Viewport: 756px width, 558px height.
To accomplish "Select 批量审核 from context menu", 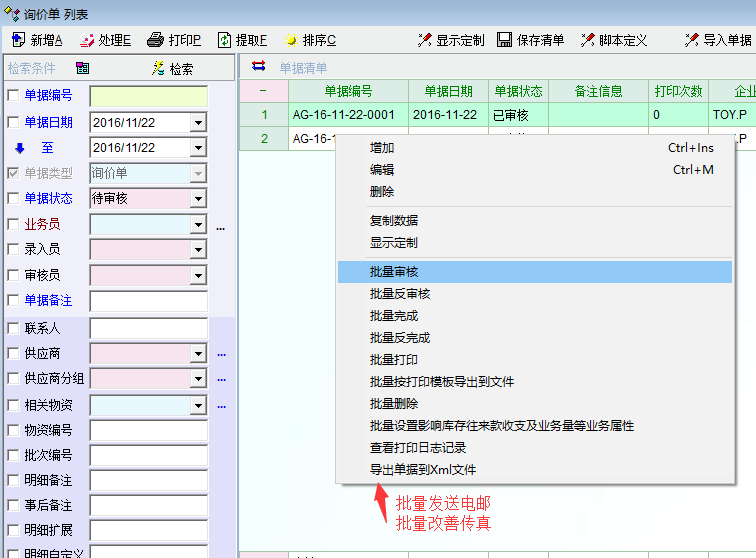I will (x=394, y=272).
